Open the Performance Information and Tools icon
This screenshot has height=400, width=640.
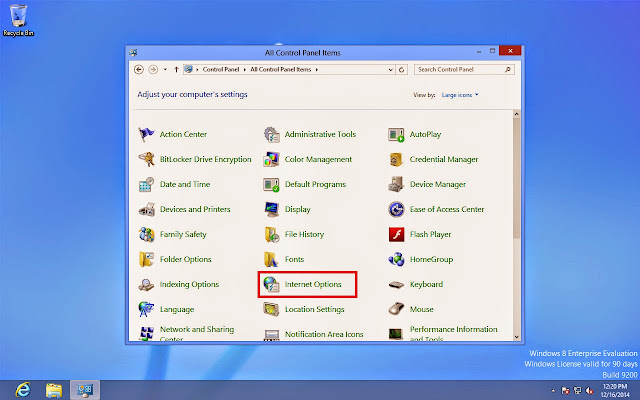[396, 334]
